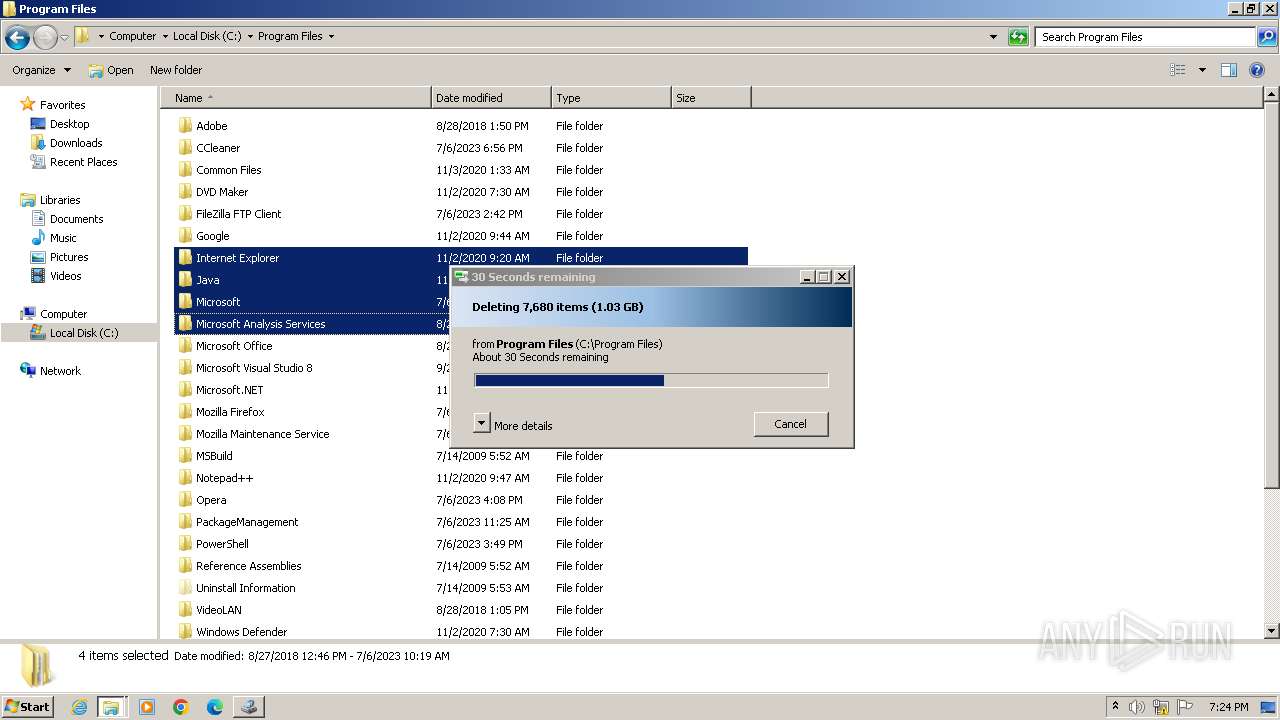Screen dimensions: 1280x720
Task: Show hidden tray icons arrow
Action: 1115,706
